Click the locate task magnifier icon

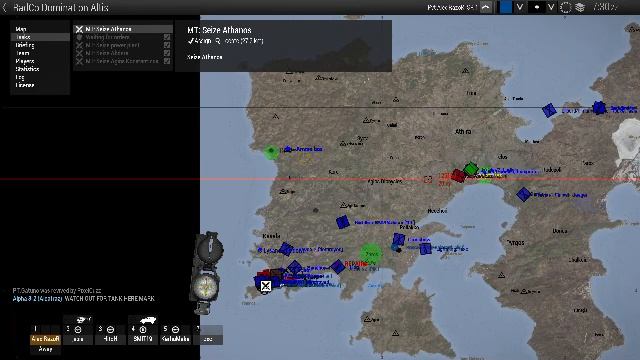click(218, 41)
